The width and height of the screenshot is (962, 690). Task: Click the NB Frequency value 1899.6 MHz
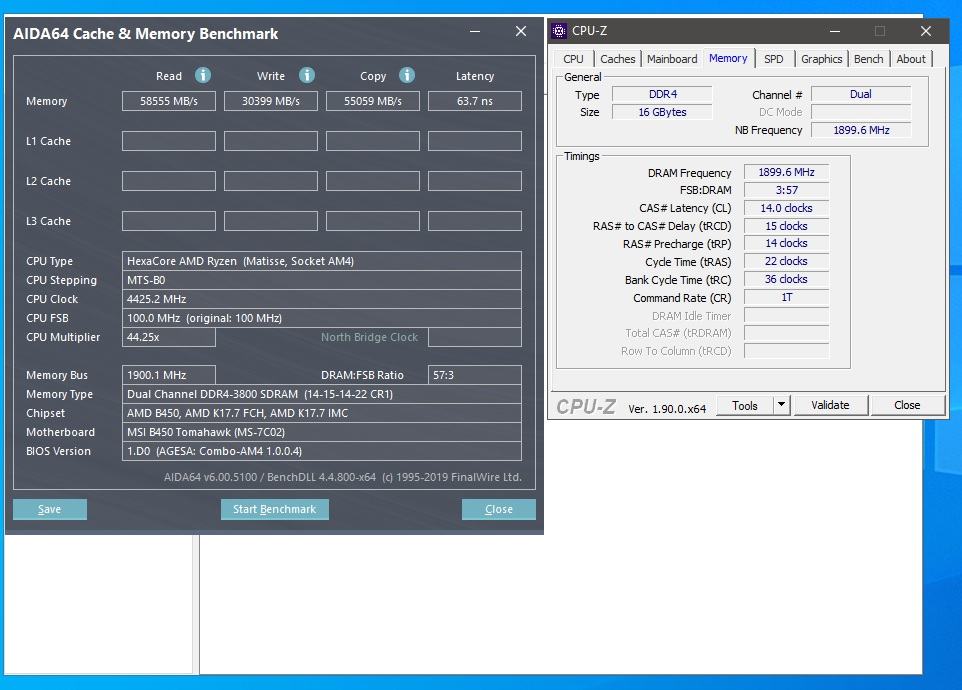click(861, 130)
